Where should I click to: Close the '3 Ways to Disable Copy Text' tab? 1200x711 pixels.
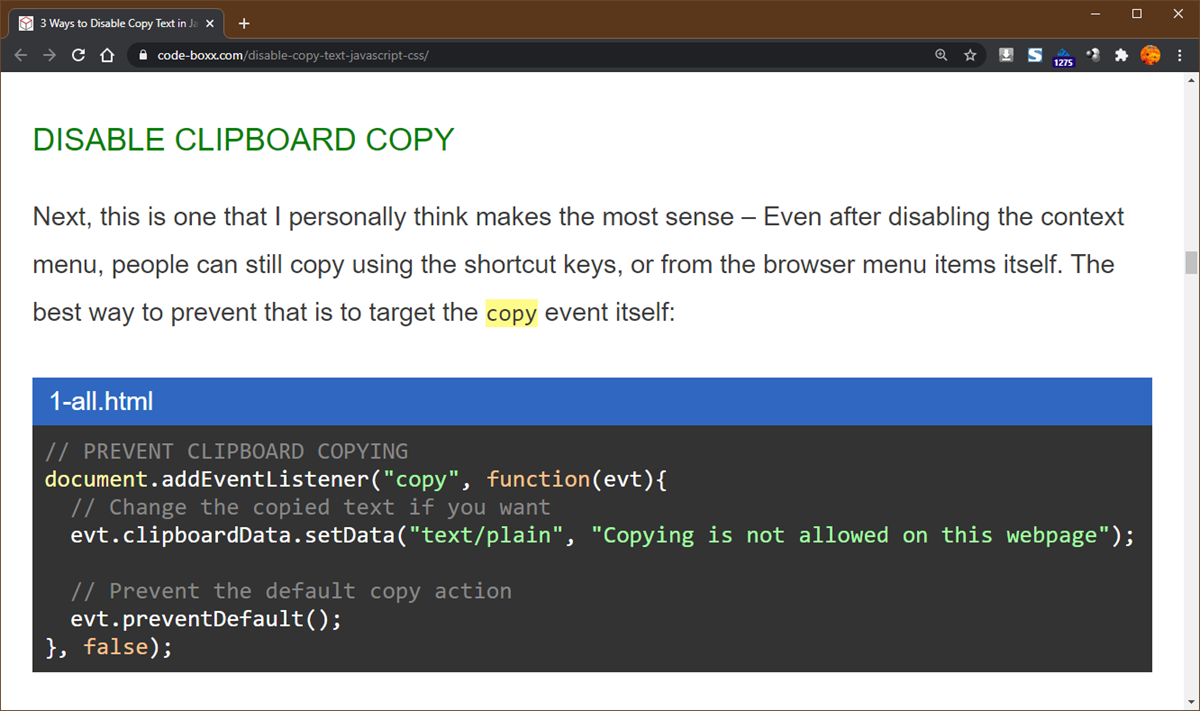click(210, 23)
